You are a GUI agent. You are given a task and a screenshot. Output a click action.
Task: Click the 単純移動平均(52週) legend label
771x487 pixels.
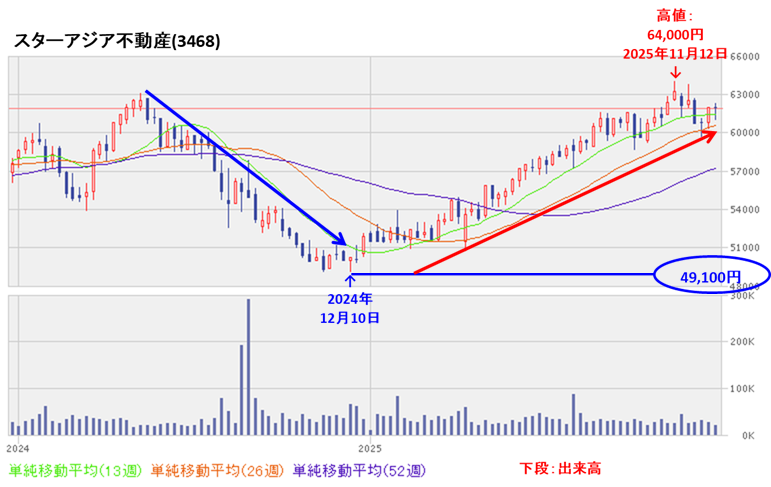coord(359,469)
